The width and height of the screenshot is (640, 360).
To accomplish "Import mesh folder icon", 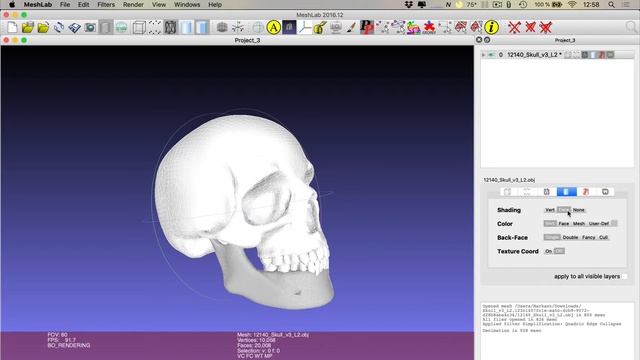I will 43,27.
